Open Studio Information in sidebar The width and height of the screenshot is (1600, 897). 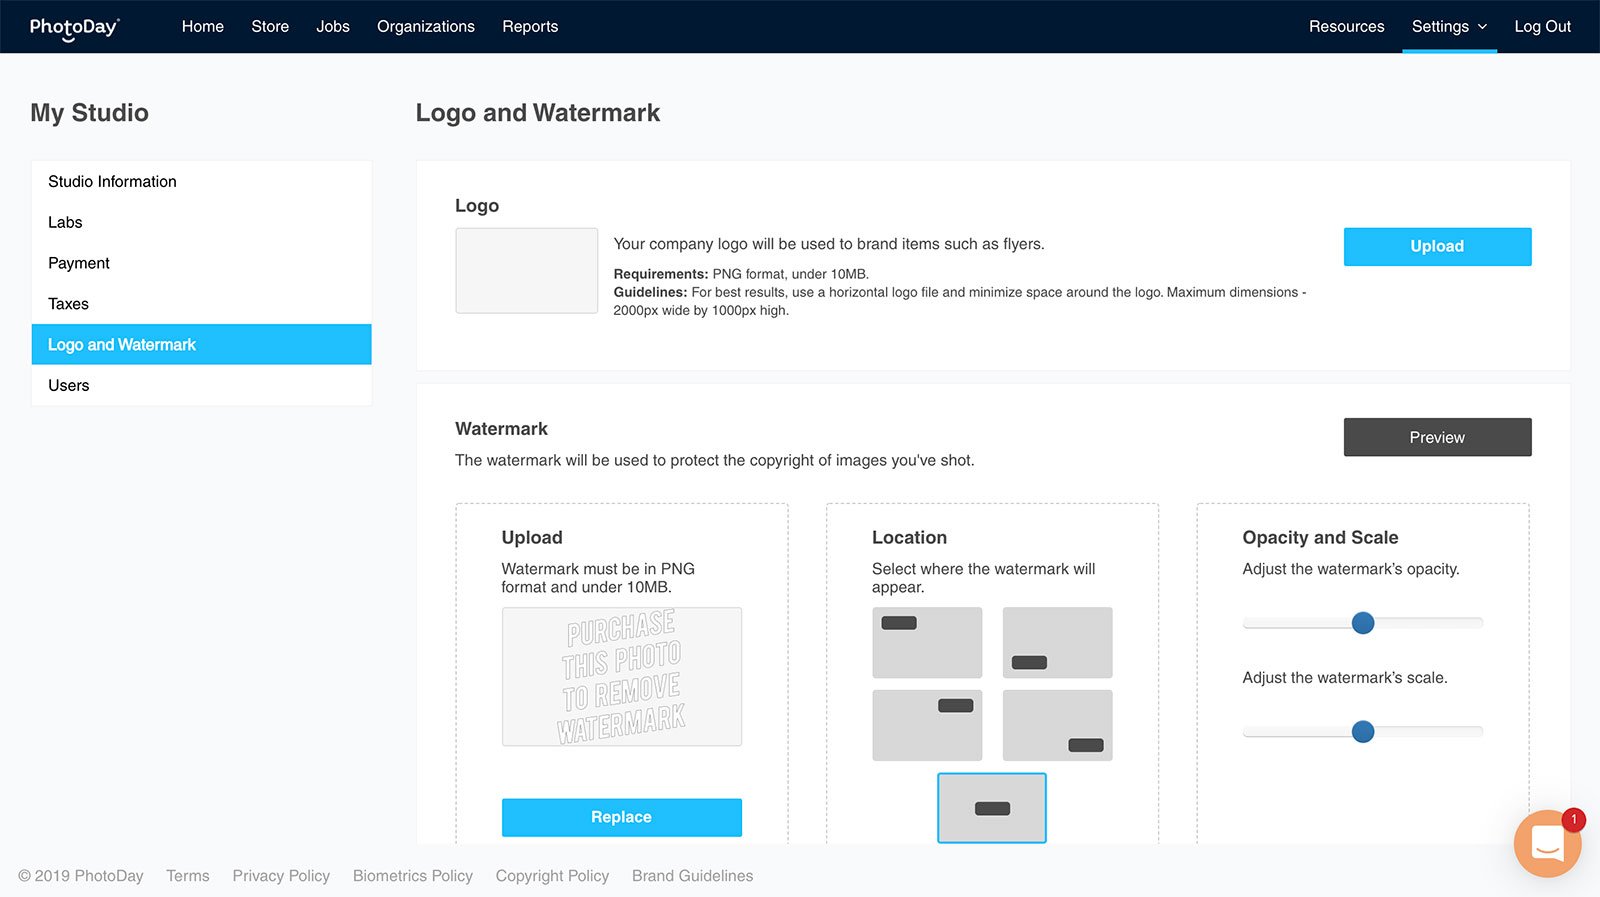click(x=202, y=181)
